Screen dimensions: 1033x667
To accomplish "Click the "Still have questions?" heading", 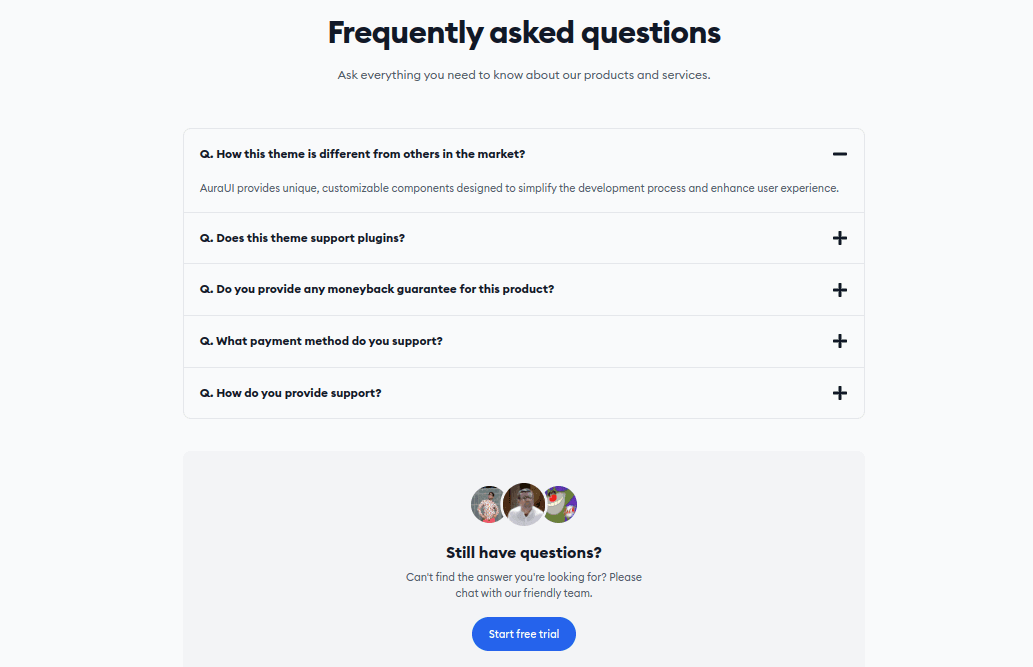I will pos(524,552).
